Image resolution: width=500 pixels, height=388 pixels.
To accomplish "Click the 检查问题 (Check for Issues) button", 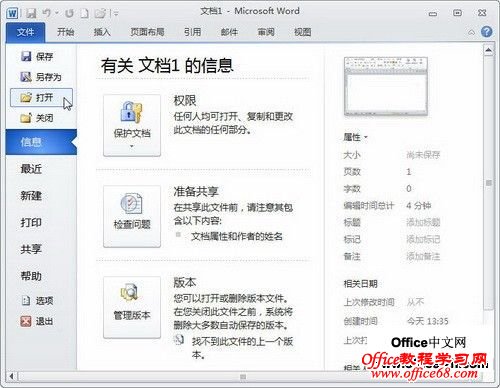I will (132, 216).
